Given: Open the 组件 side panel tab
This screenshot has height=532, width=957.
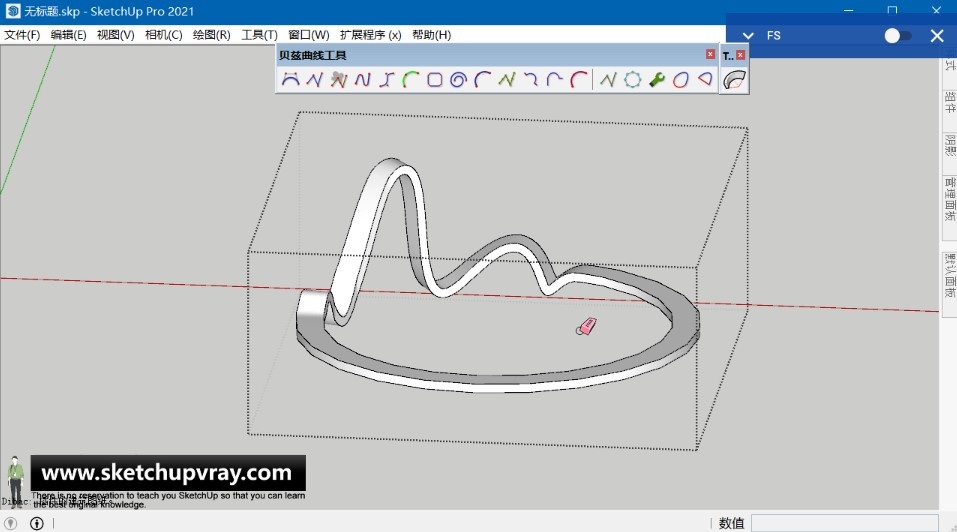Looking at the screenshot, I should [950, 101].
